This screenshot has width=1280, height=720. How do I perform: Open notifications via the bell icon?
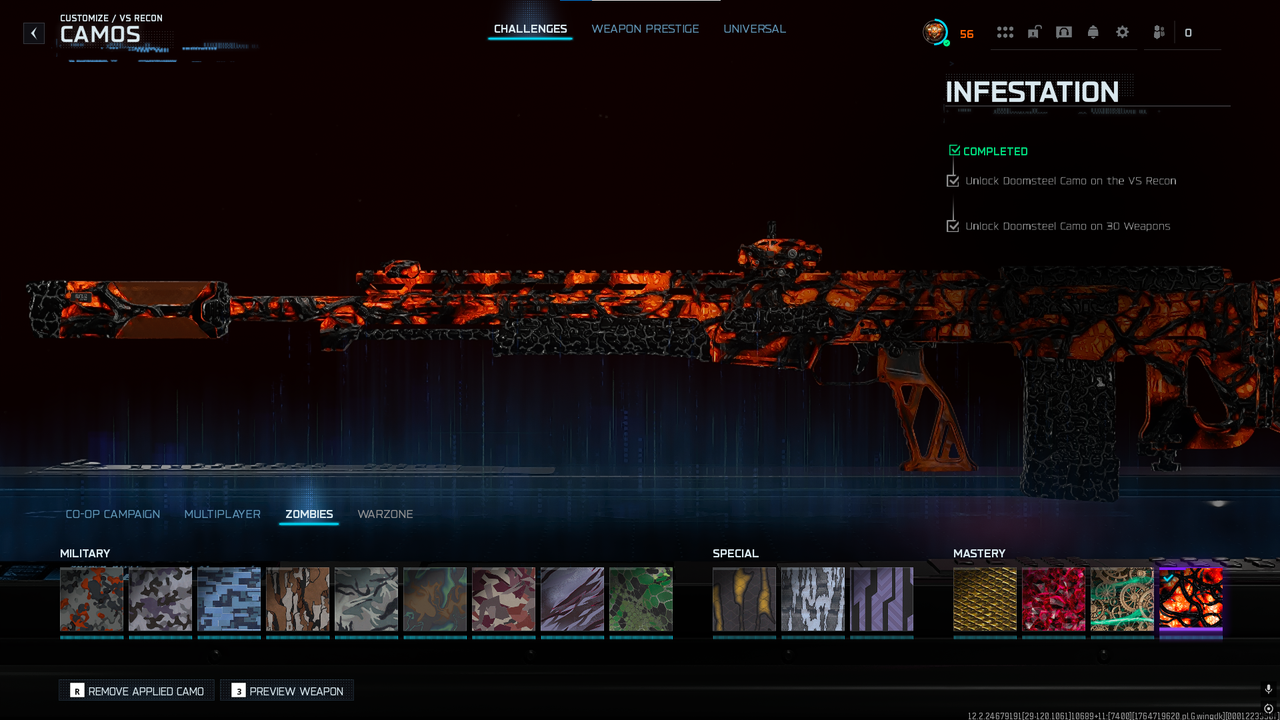pos(1093,32)
